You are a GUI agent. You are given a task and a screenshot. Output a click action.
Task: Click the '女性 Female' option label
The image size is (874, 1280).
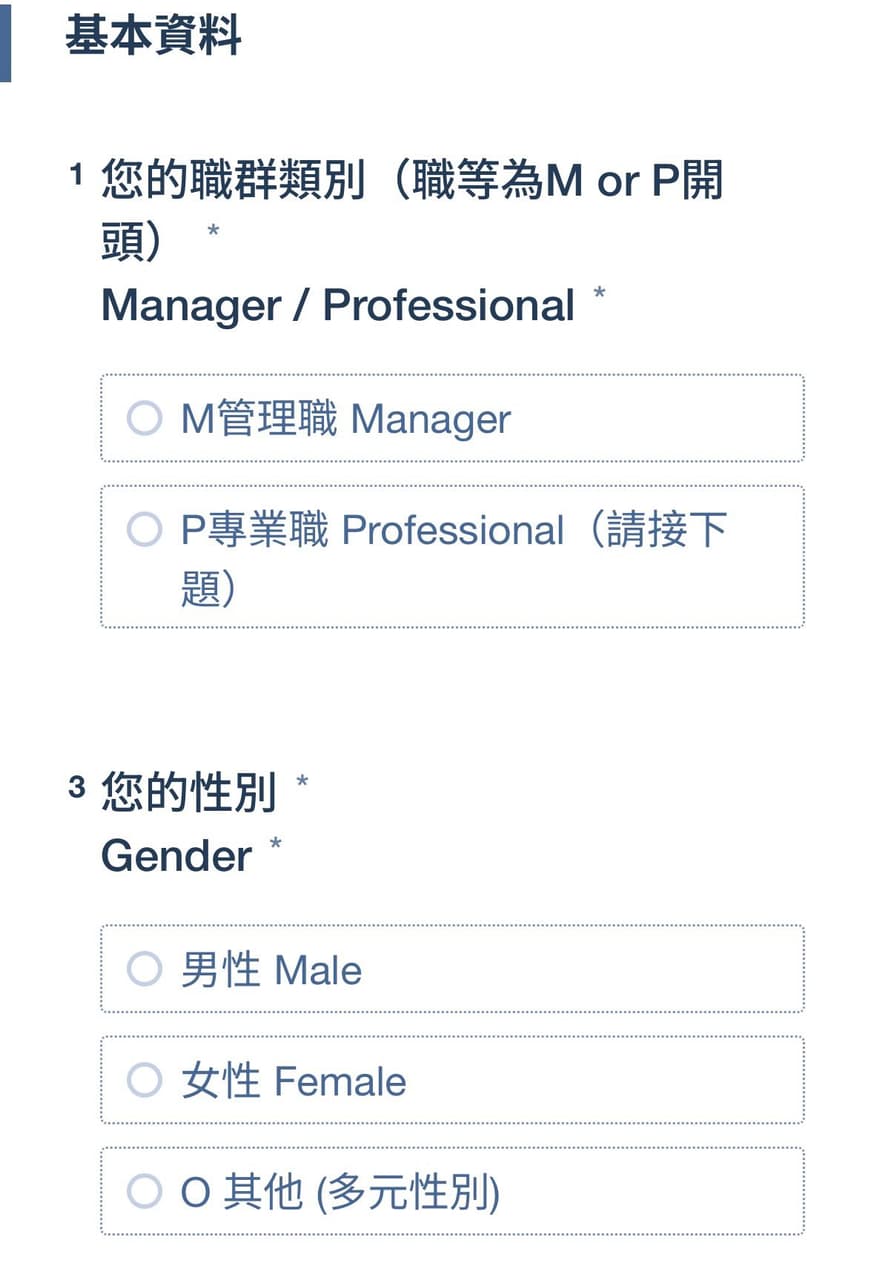click(x=293, y=1081)
